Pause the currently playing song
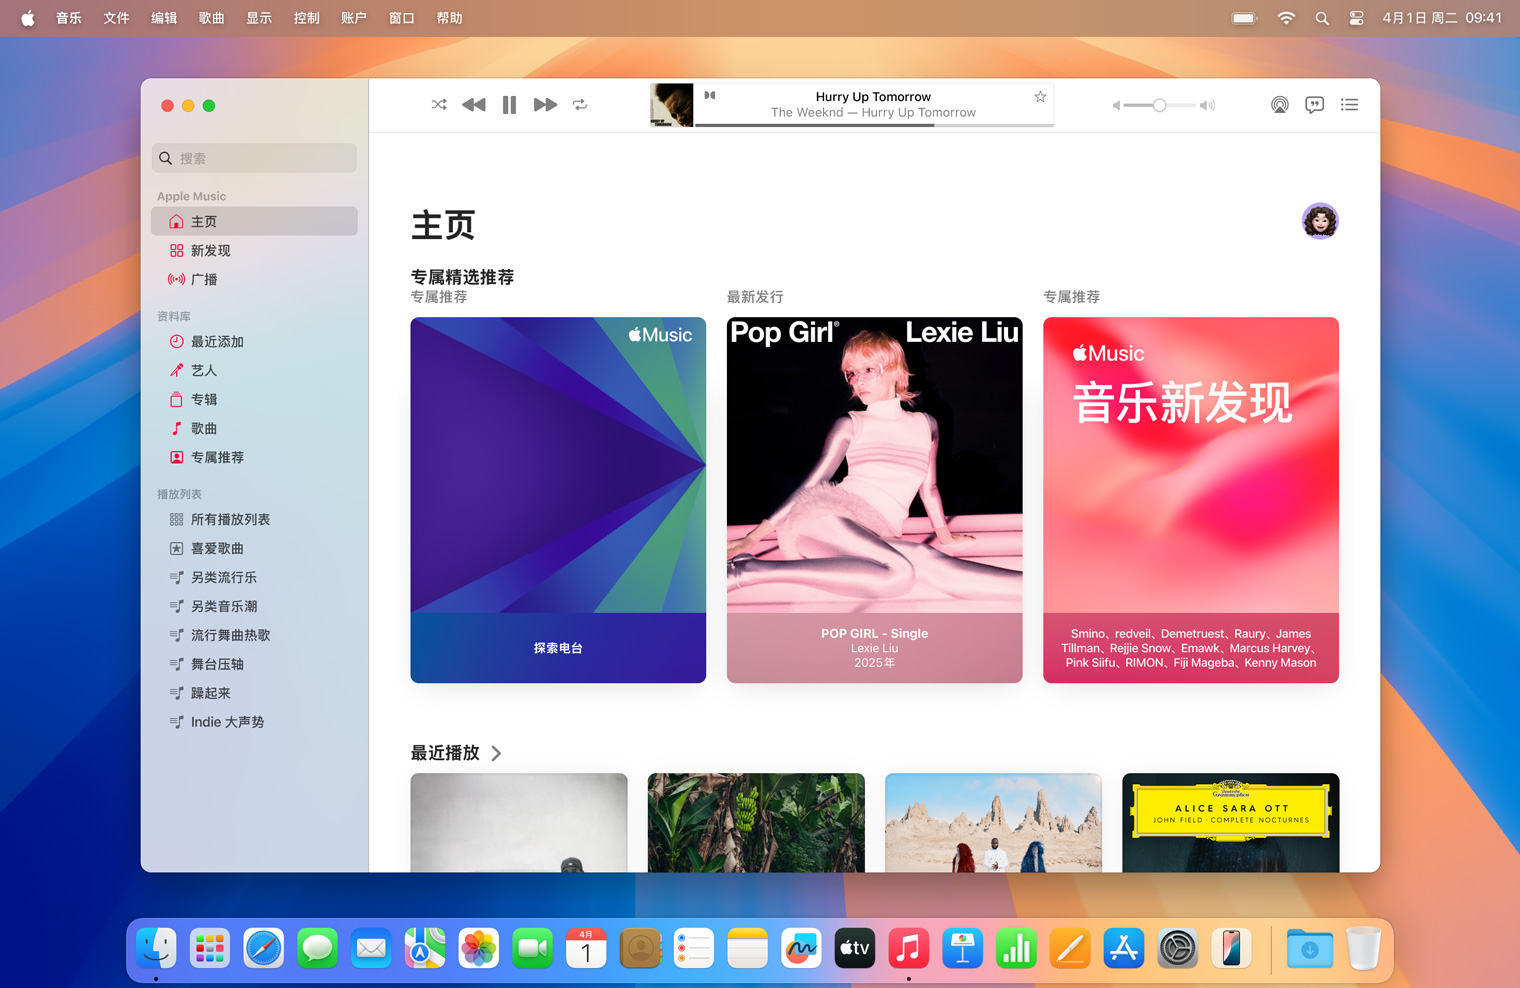Screen dimensions: 1520x988 coord(509,105)
